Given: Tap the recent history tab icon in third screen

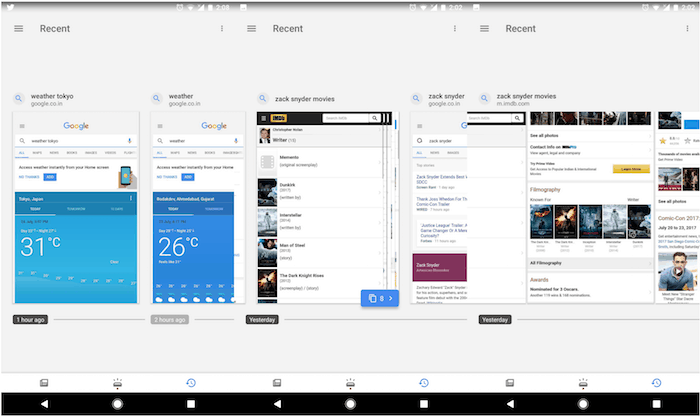Looking at the screenshot, I should click(656, 383).
